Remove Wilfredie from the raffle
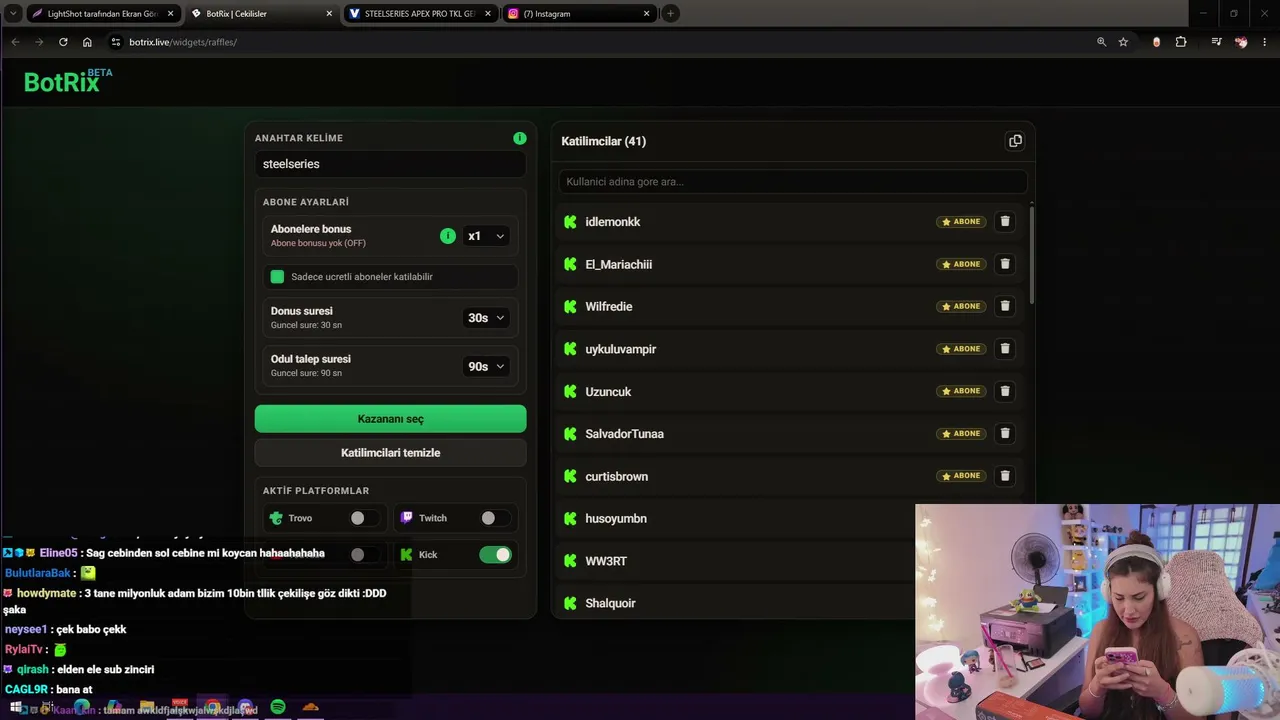The image size is (1280, 720). (1005, 306)
